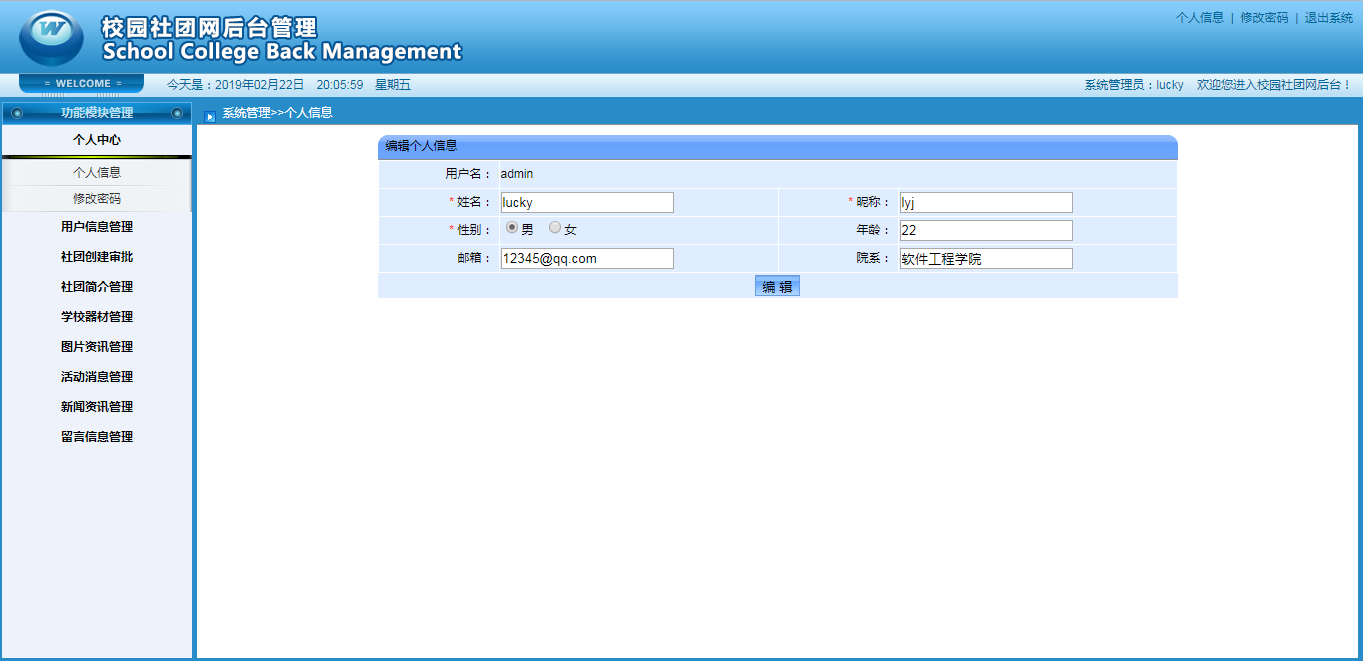The height and width of the screenshot is (661, 1363).
Task: Click the 欢迎您进入校园社团网后台 greeting
Action: (1274, 85)
